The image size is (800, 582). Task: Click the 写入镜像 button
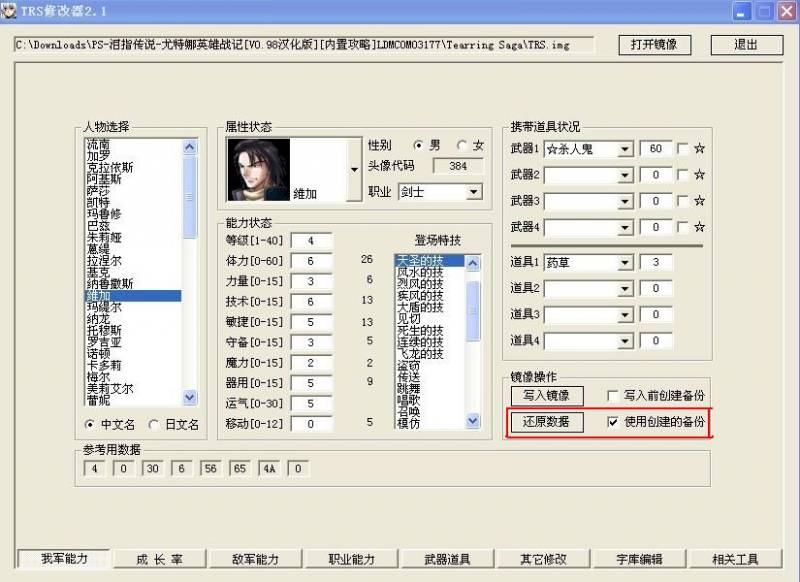pyautogui.click(x=546, y=396)
